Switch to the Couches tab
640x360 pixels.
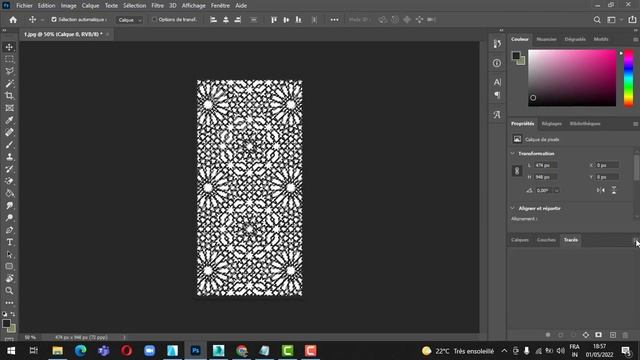coord(546,240)
